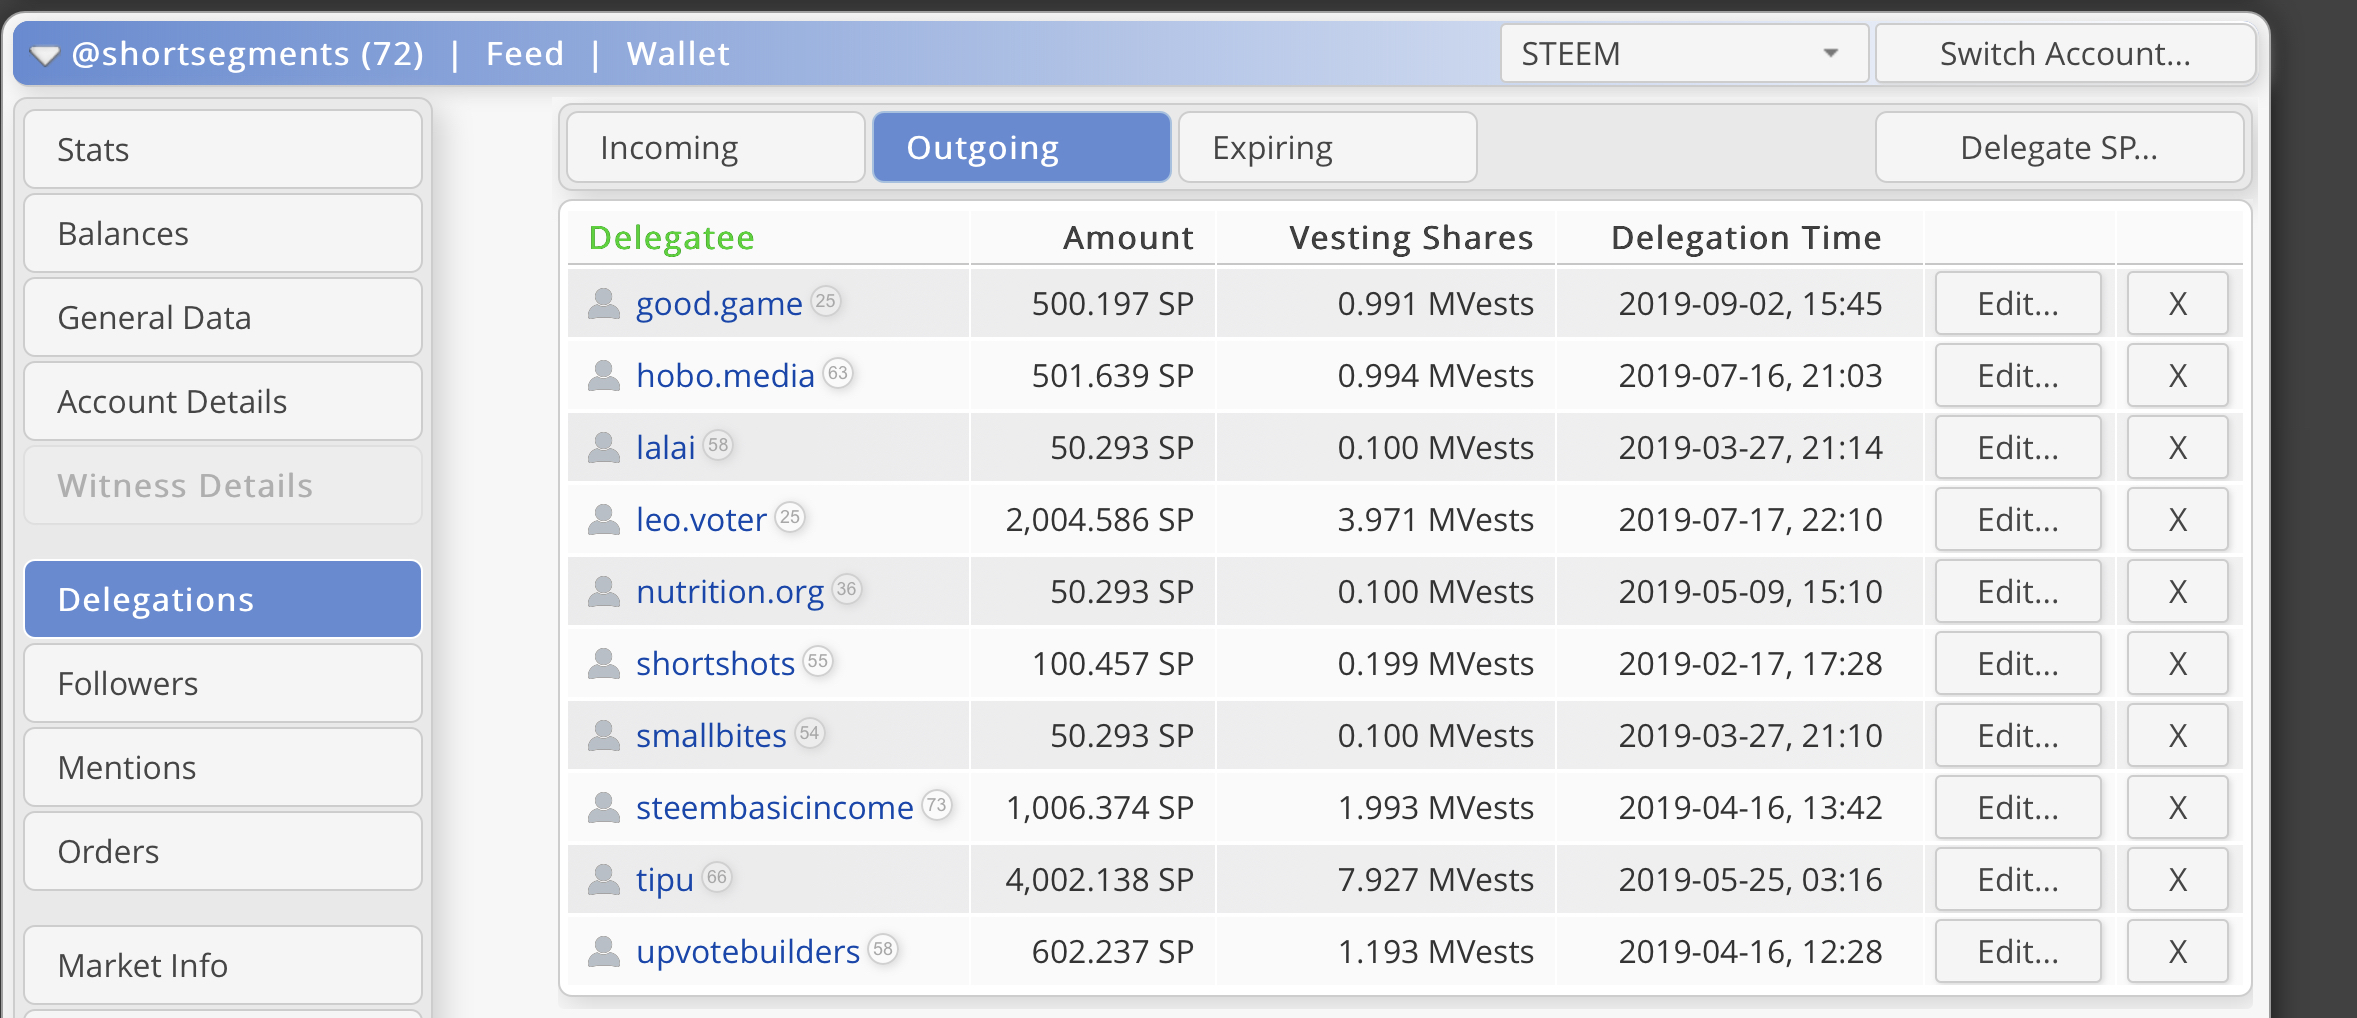Click the user avatar icon beside good.game

coord(604,303)
